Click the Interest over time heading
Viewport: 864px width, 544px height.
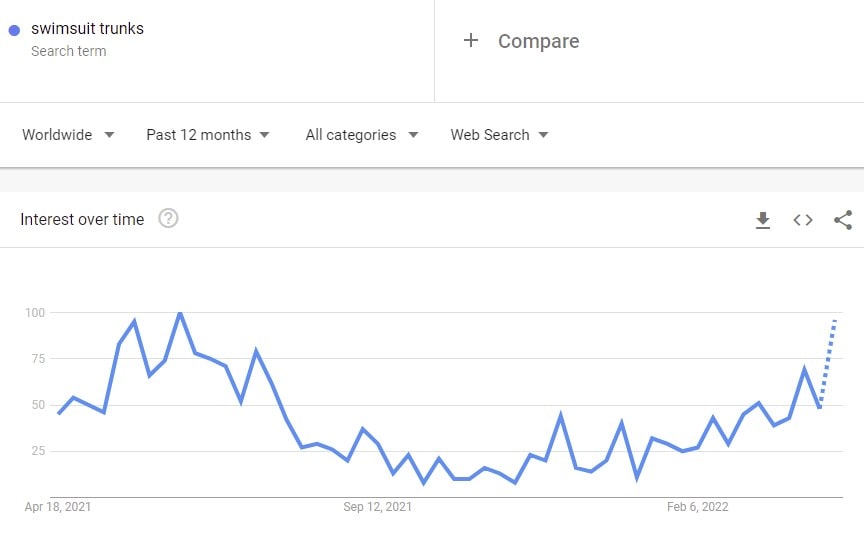[82, 219]
